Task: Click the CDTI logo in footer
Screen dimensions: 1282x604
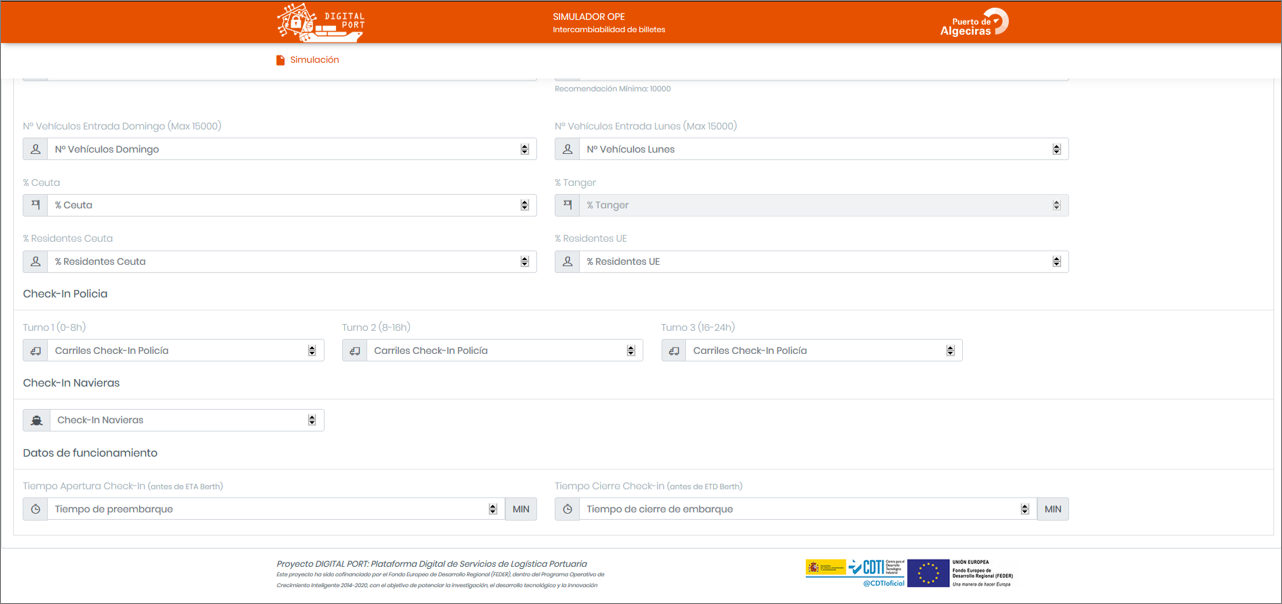Action: 877,568
